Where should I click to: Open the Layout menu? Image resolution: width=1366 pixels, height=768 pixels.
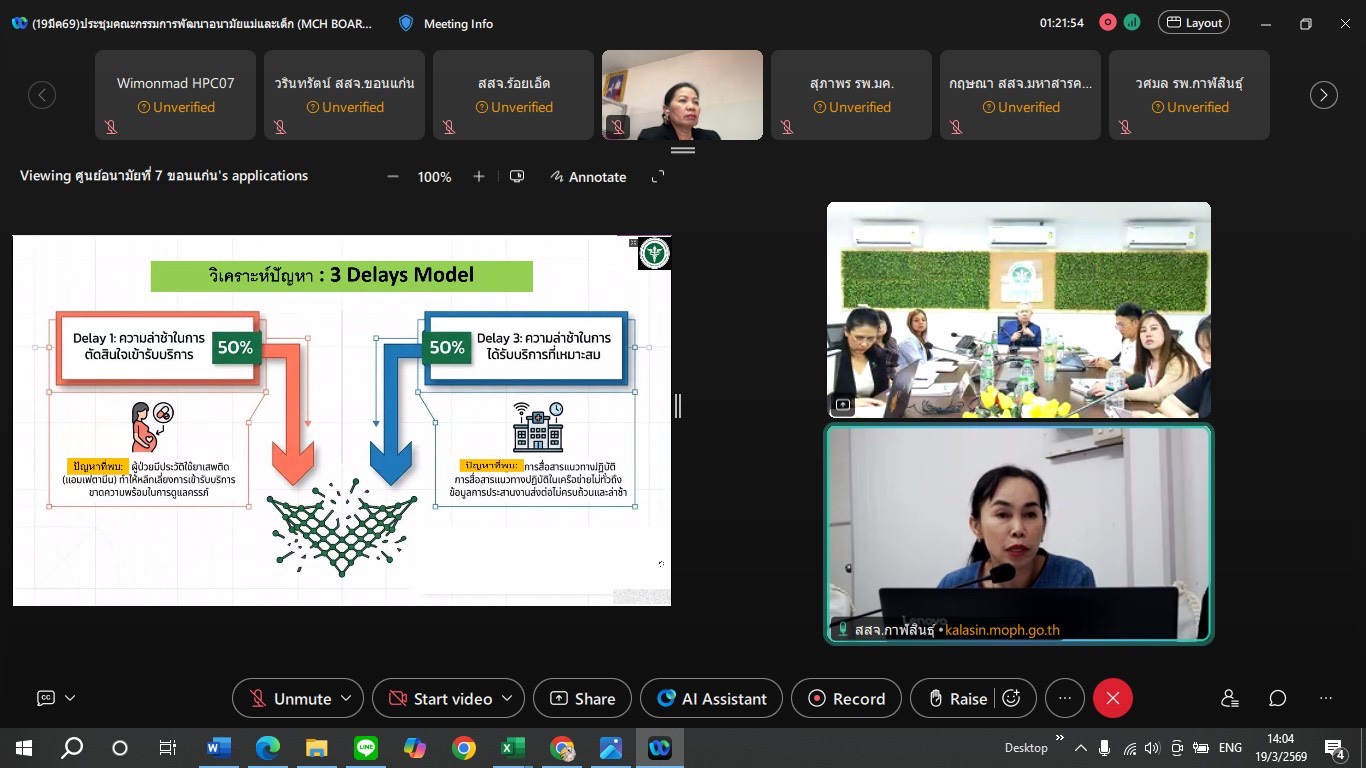pos(1193,23)
